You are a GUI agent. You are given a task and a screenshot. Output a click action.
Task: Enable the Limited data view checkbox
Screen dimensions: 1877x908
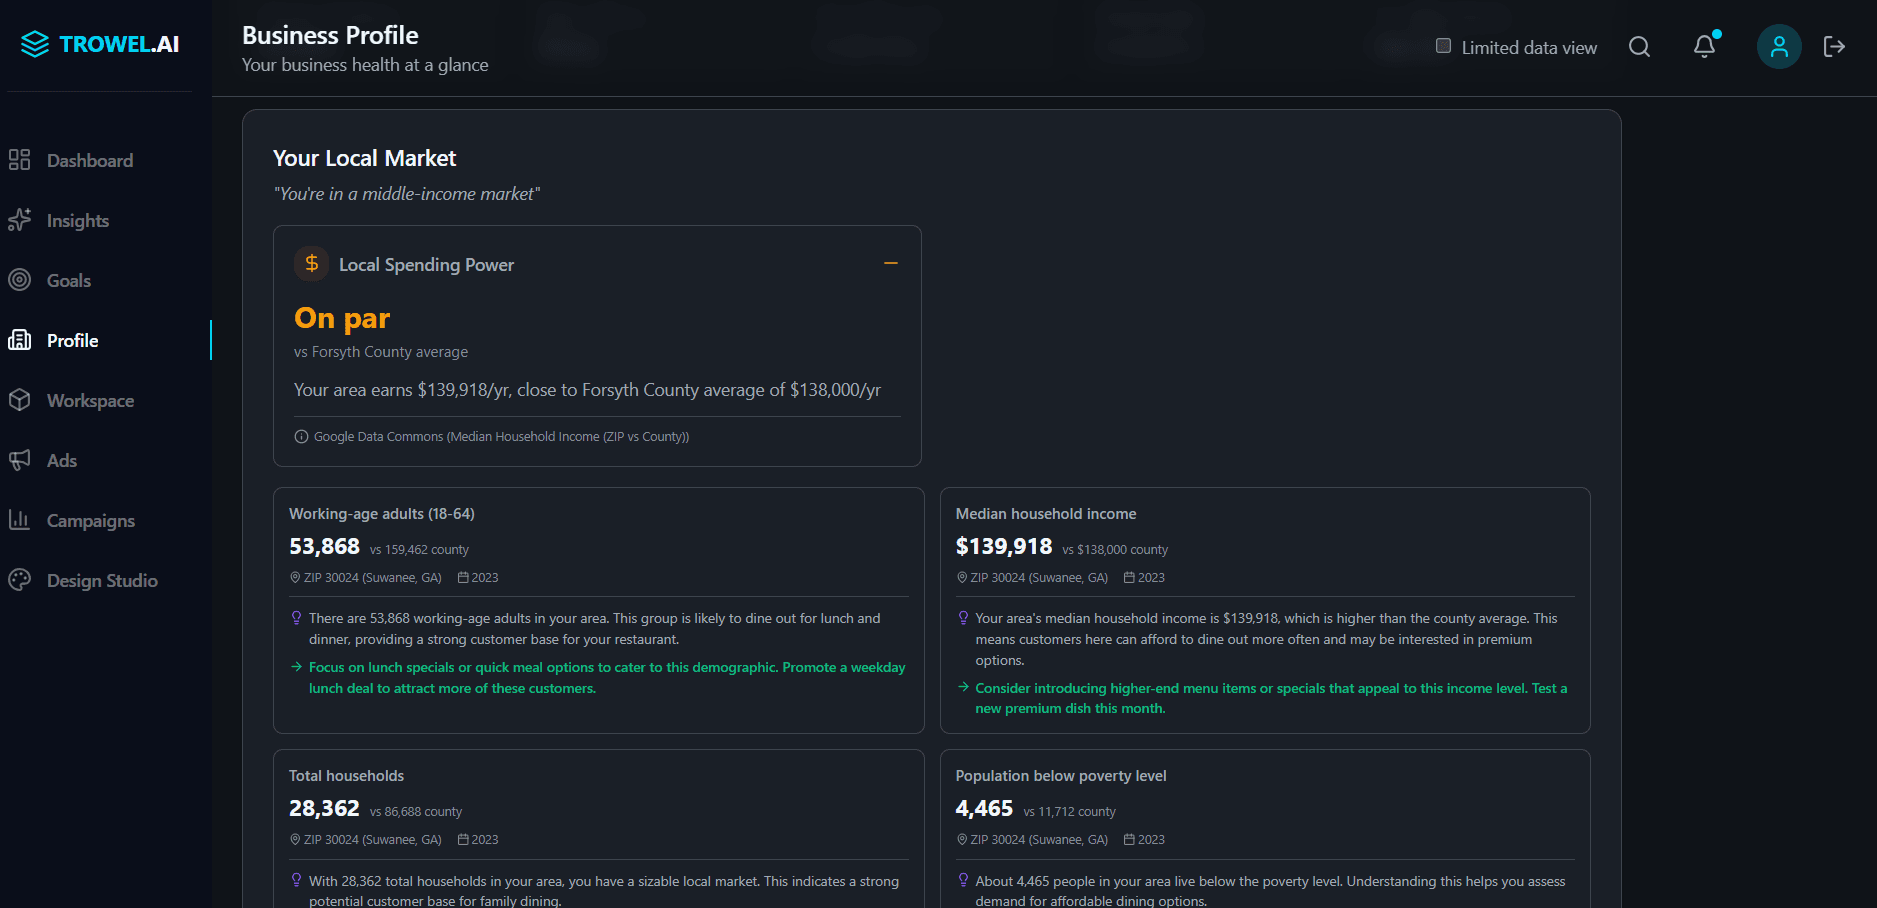(x=1443, y=46)
